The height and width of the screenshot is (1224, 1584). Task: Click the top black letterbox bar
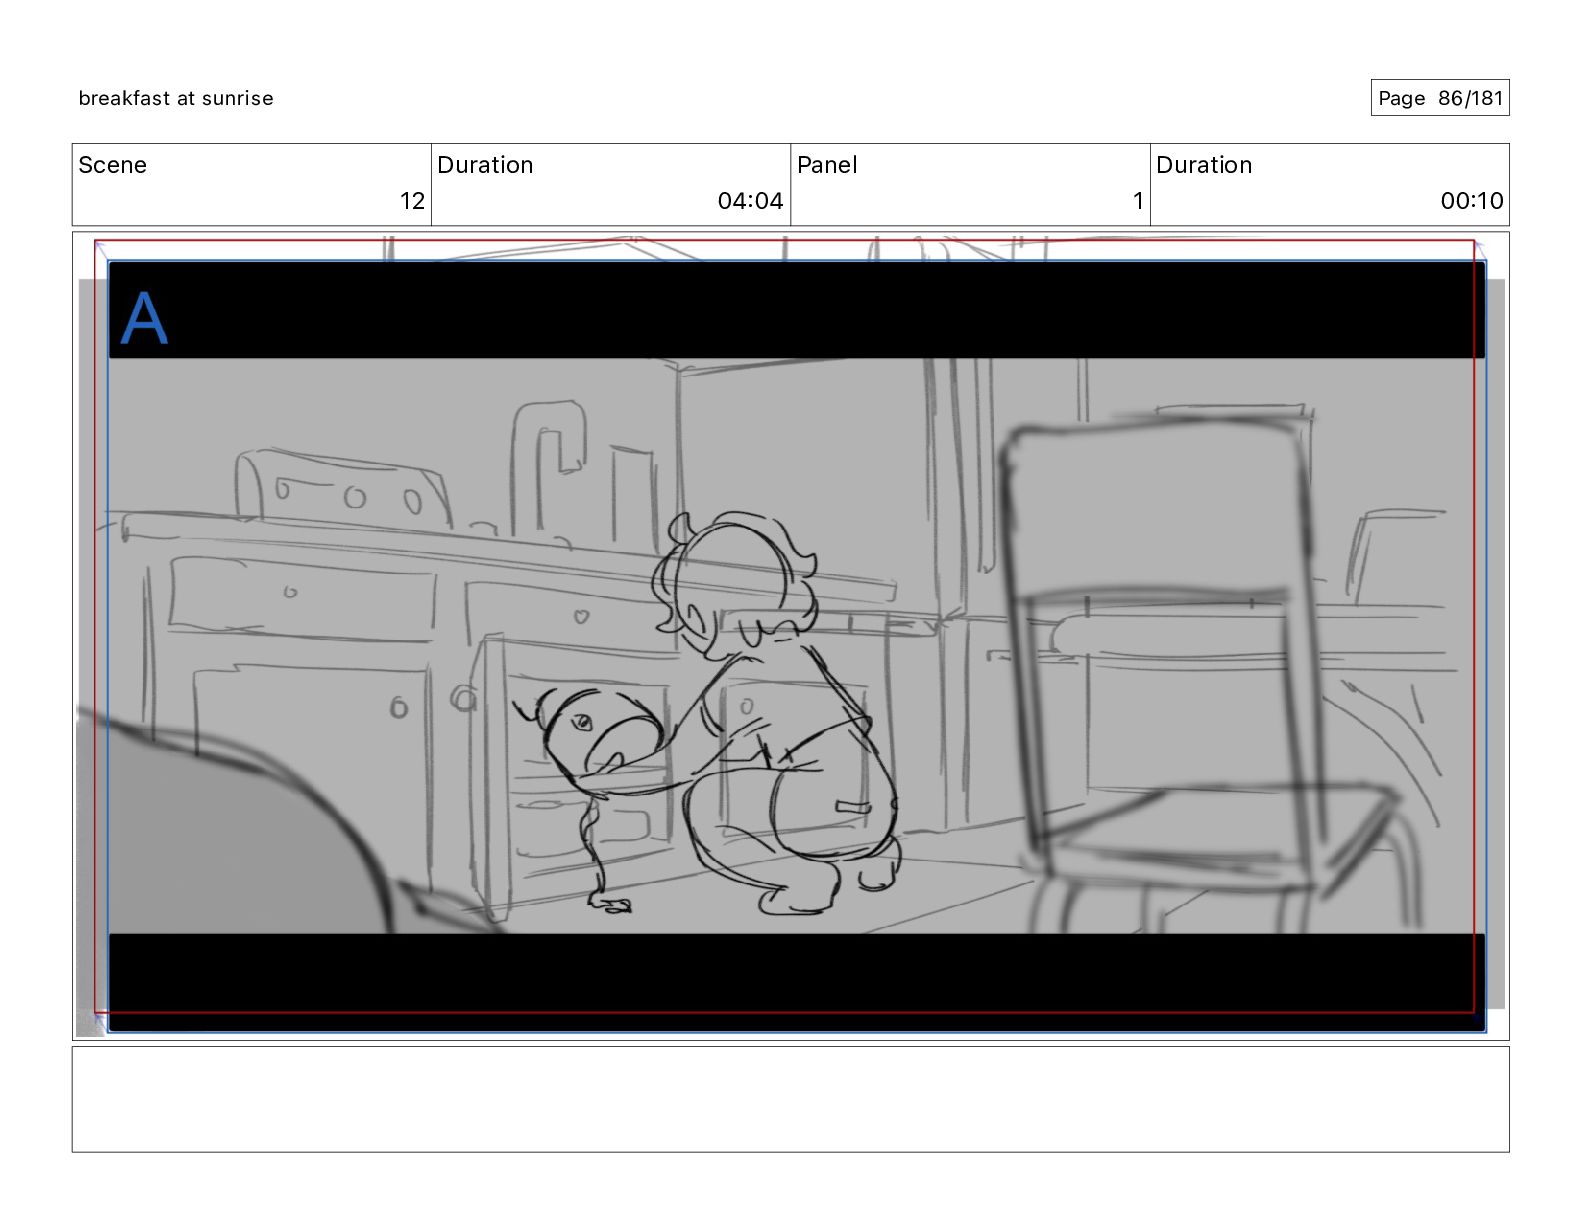point(796,309)
